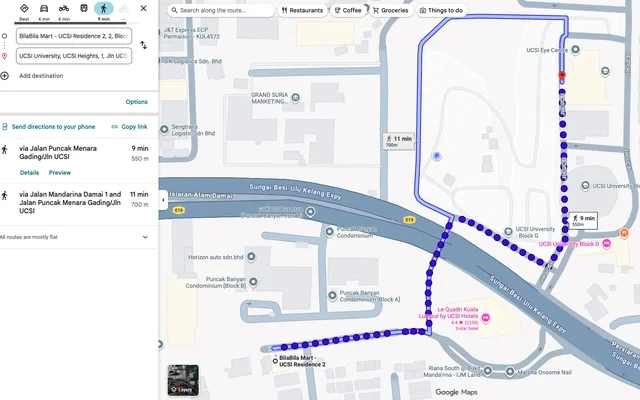
Task: Select public transit travel mode
Action: [x=84, y=9]
